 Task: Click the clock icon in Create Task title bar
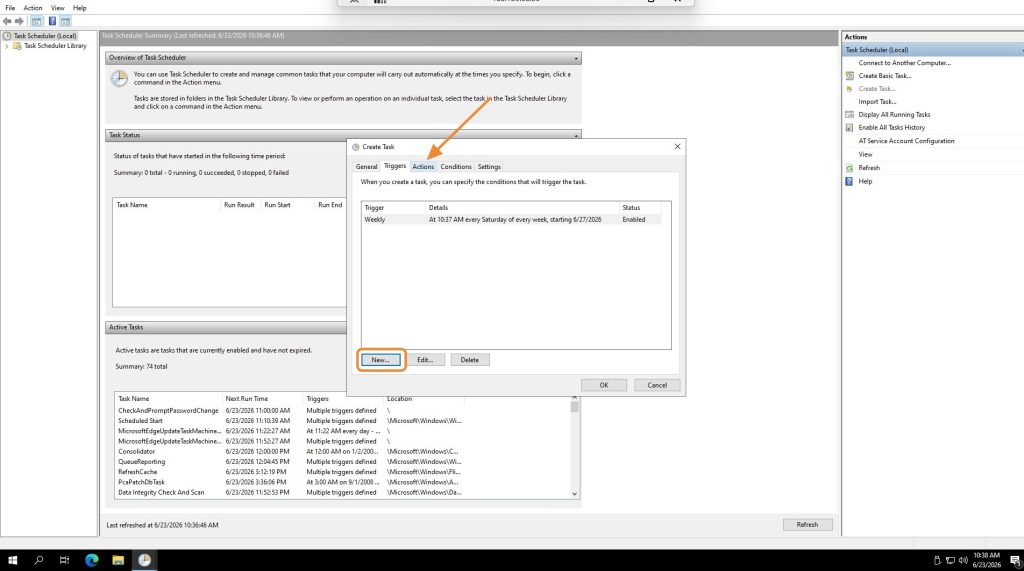(x=356, y=147)
